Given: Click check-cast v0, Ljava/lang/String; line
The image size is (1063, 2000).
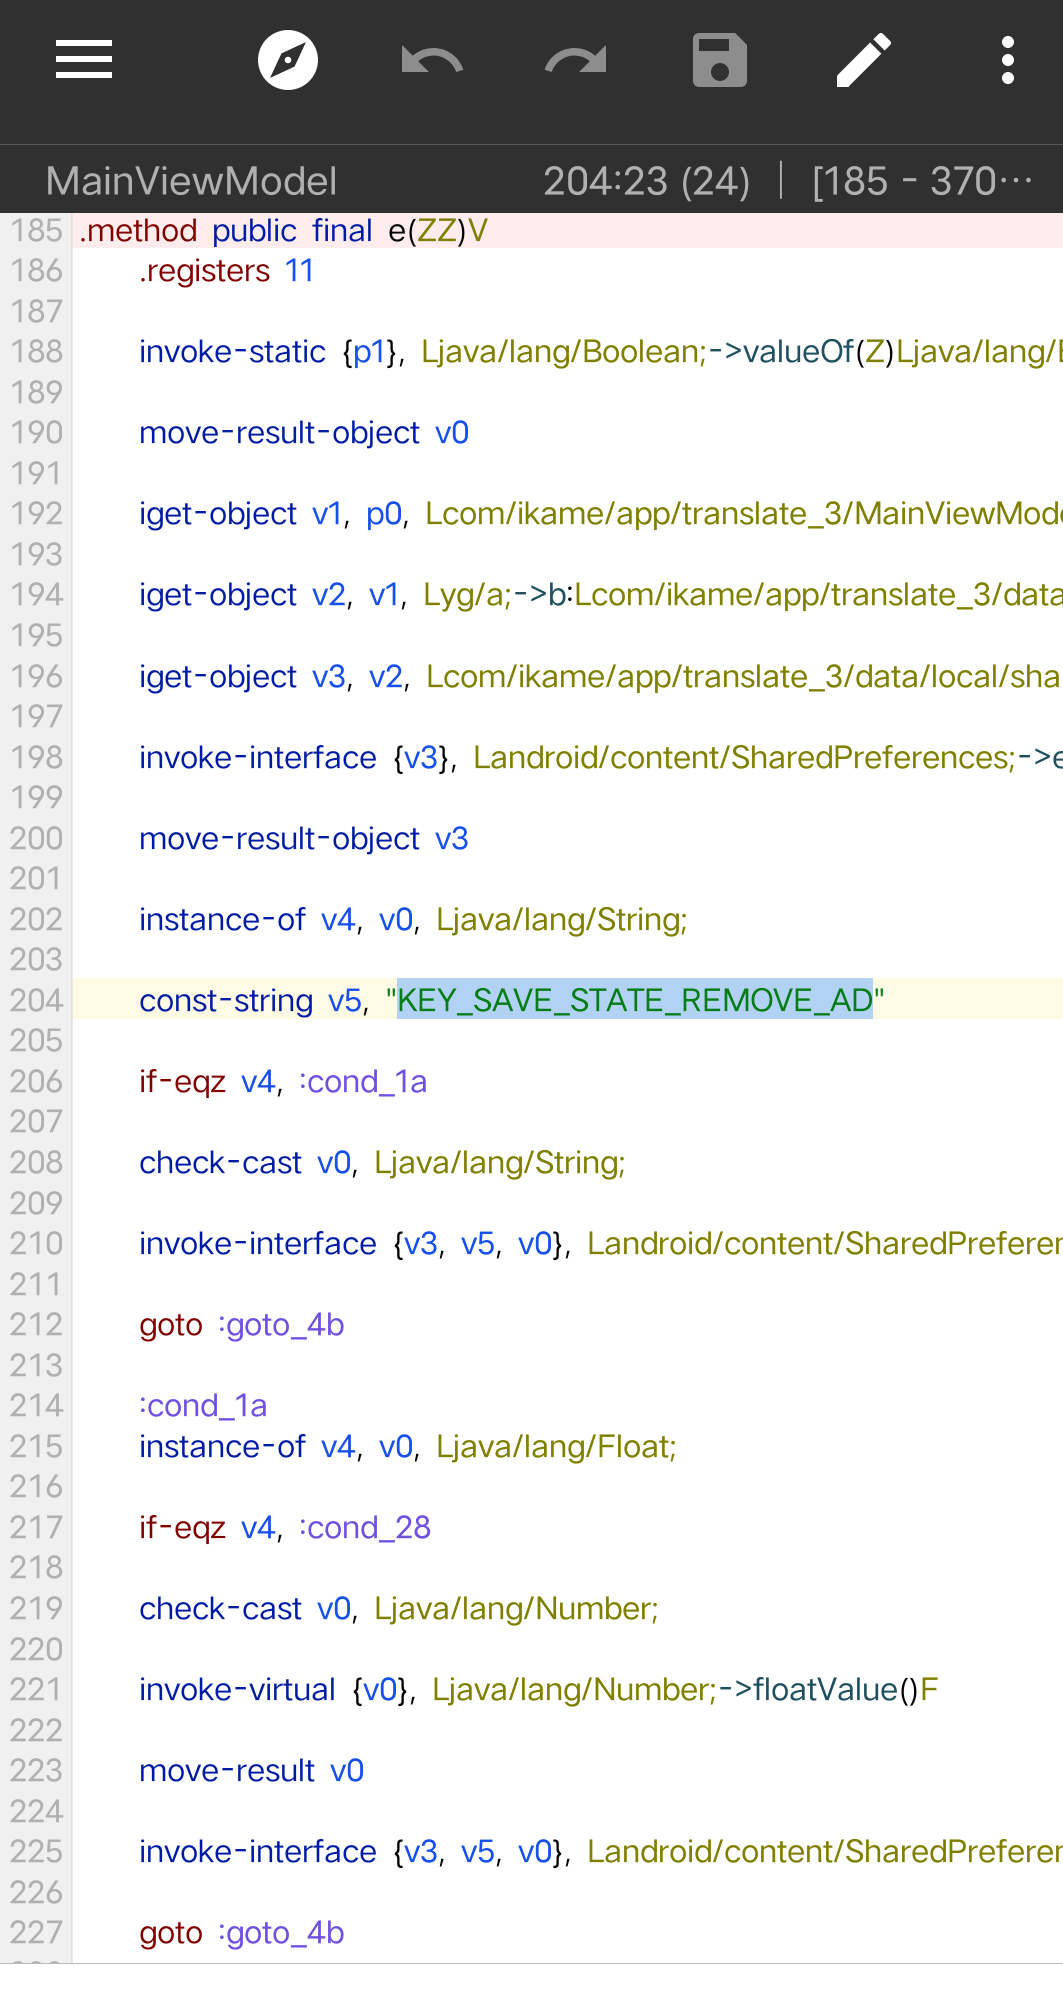Looking at the screenshot, I should coord(382,1163).
